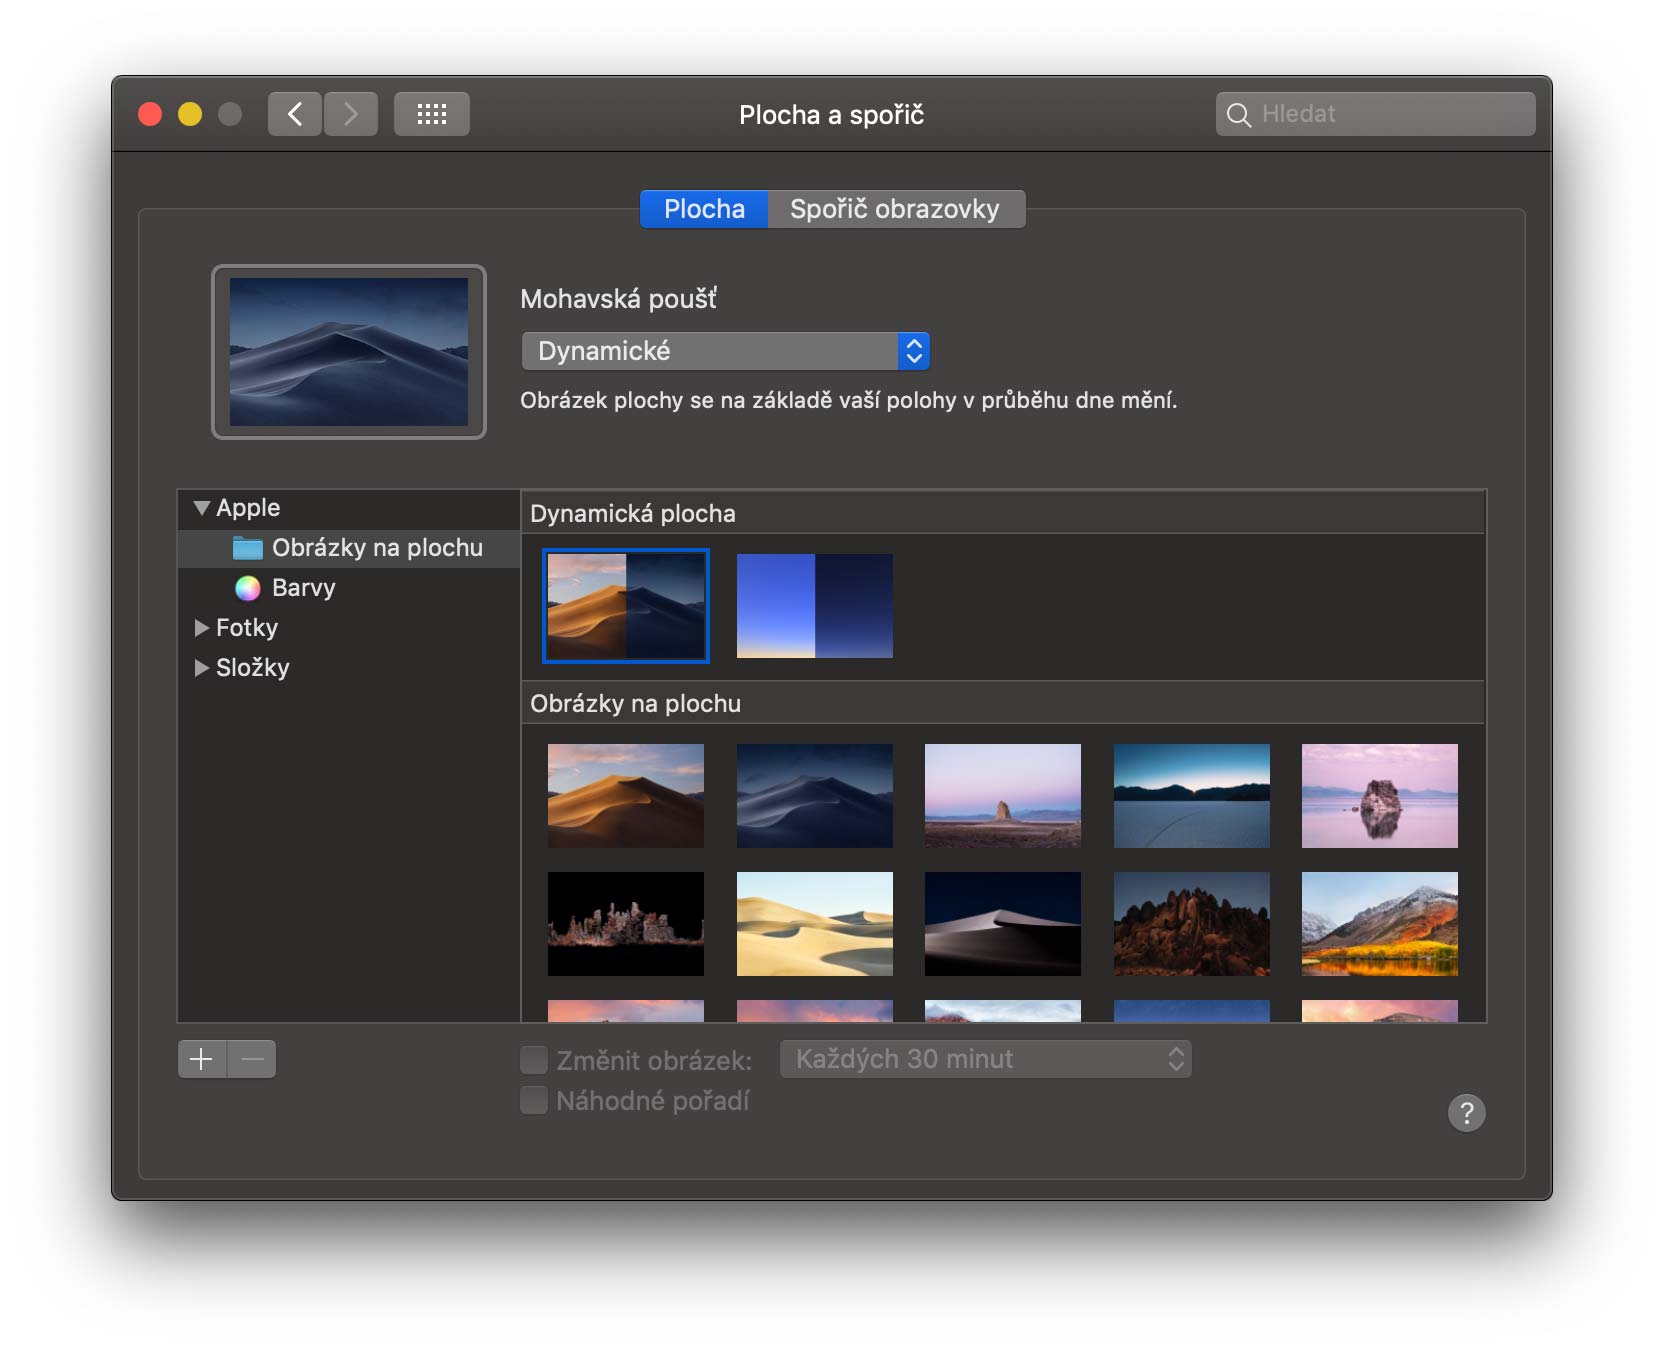Click the magnifier icon in search field
Viewport: 1664px width, 1348px height.
click(1239, 115)
